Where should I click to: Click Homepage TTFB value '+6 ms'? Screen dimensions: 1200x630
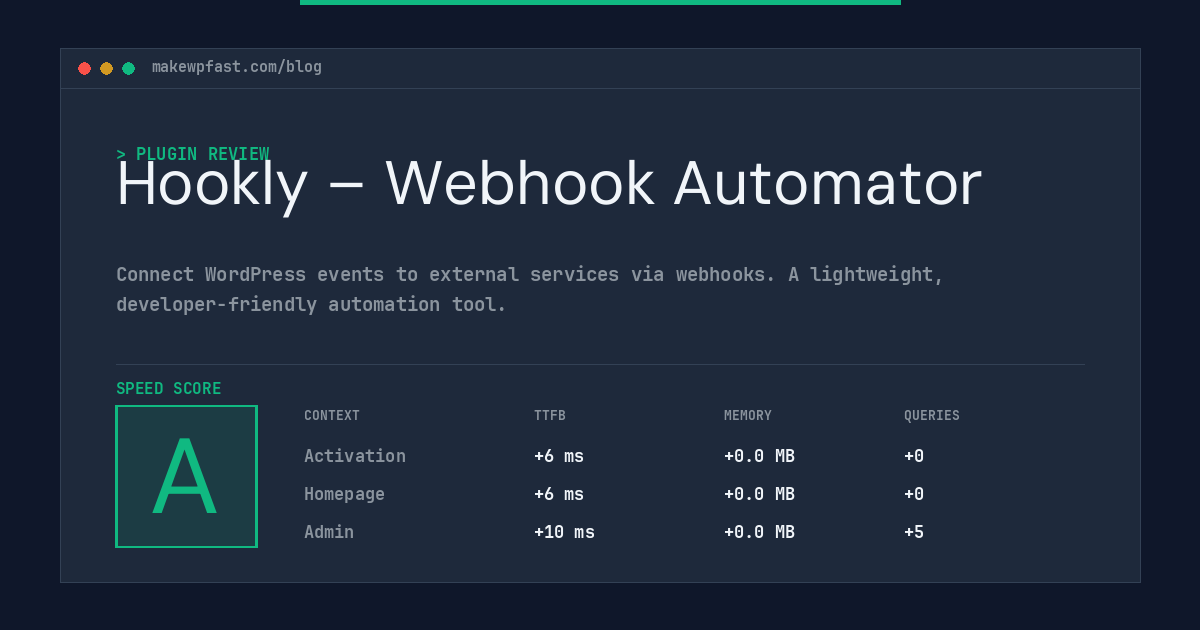click(559, 494)
